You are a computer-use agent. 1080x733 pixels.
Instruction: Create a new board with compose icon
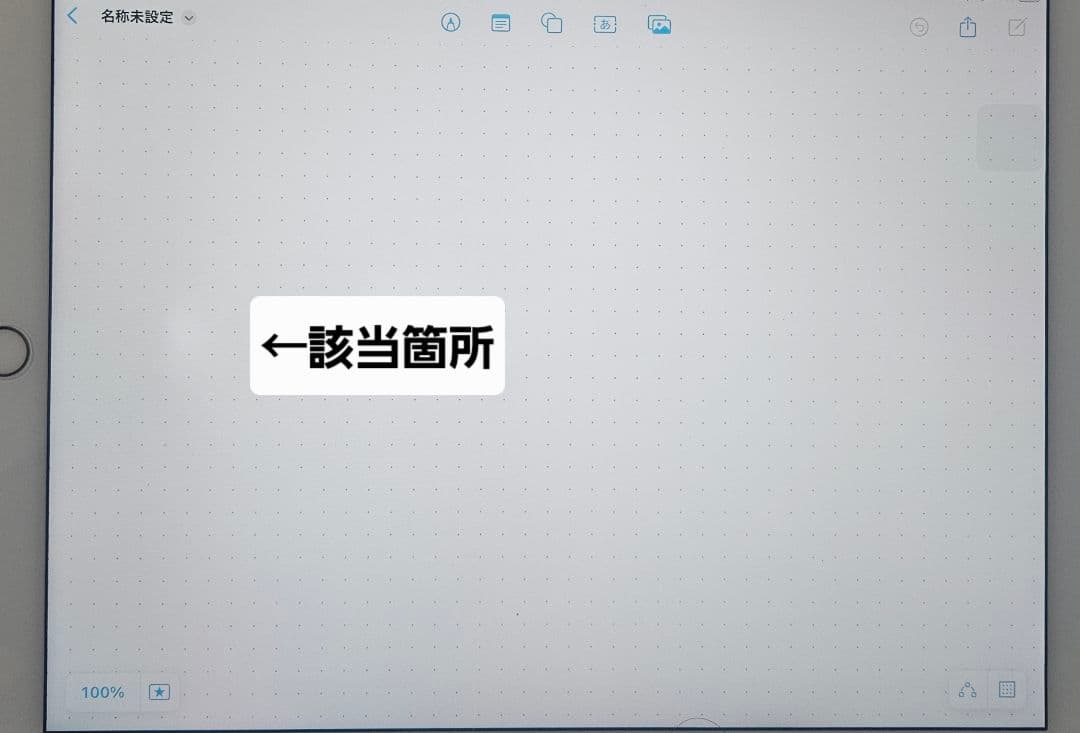[1017, 27]
